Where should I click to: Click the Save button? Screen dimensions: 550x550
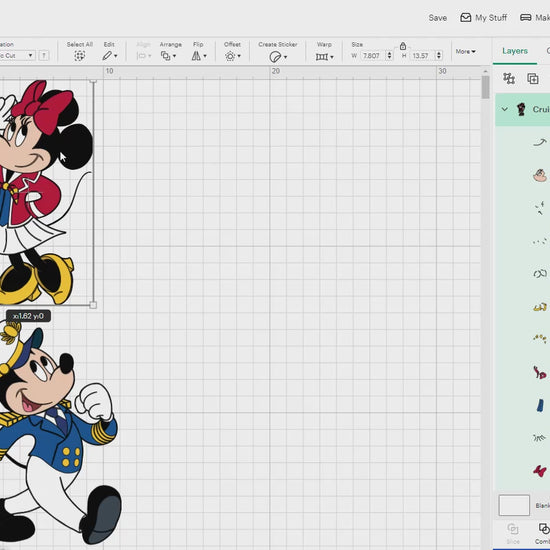[437, 18]
